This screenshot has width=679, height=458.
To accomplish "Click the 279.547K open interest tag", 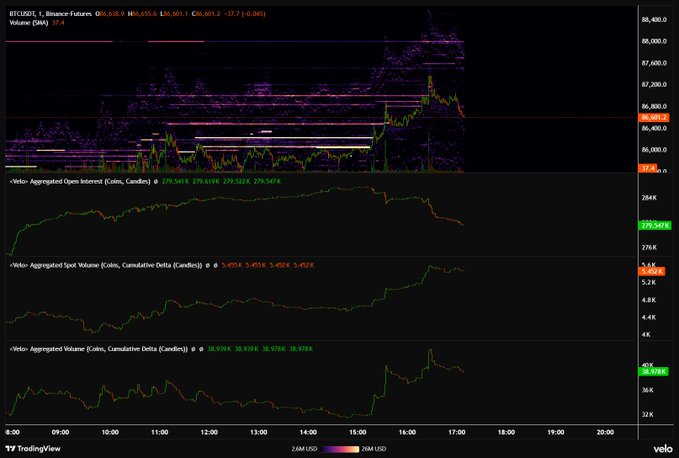I will (x=655, y=225).
